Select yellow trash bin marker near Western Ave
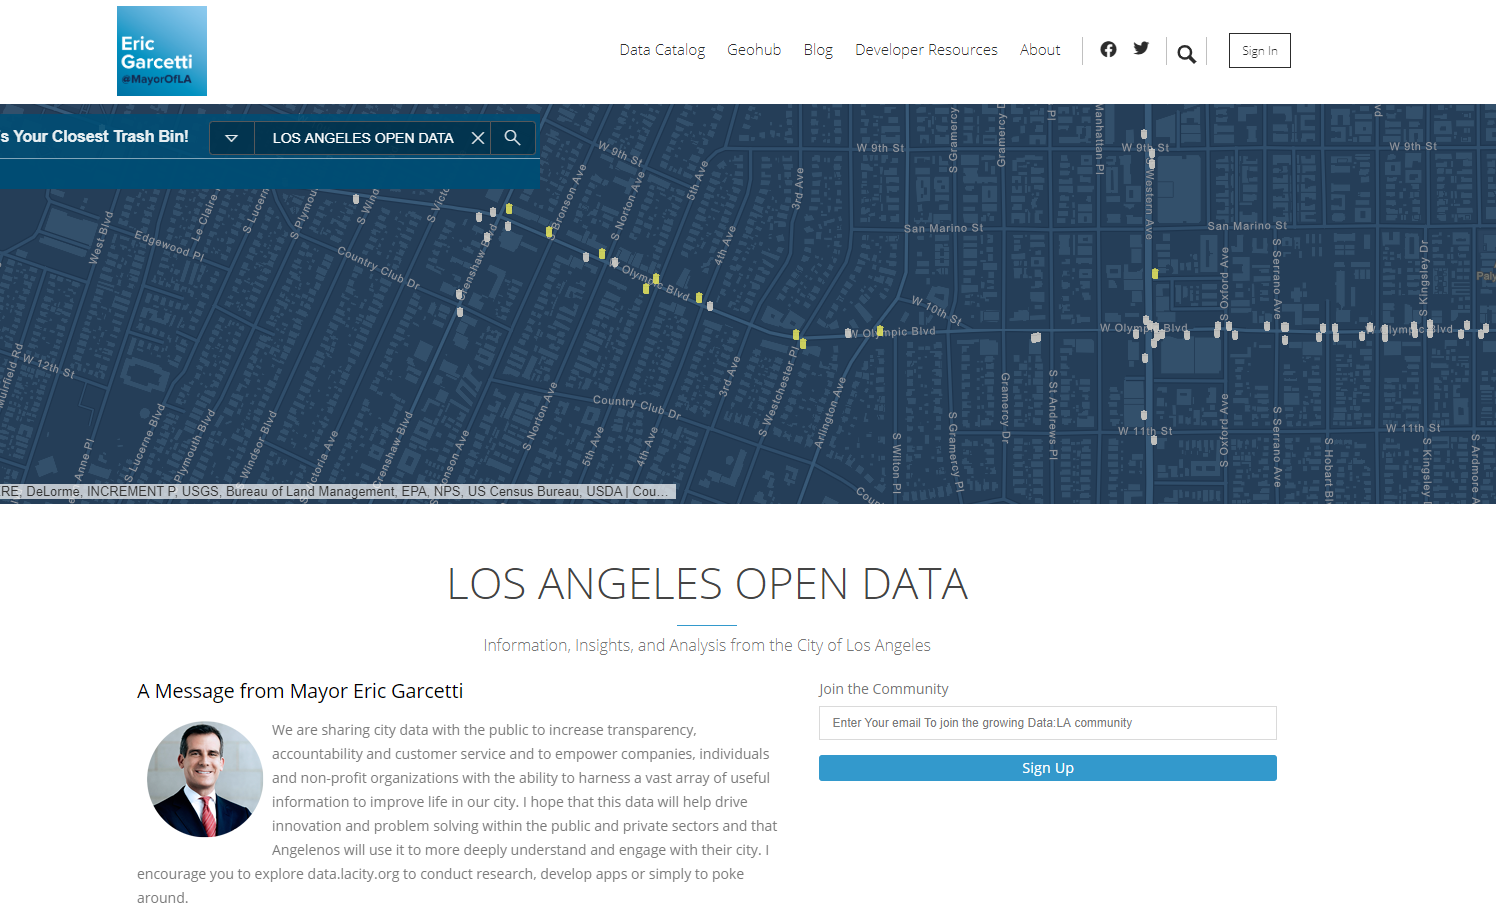This screenshot has width=1496, height=921. point(1155,273)
